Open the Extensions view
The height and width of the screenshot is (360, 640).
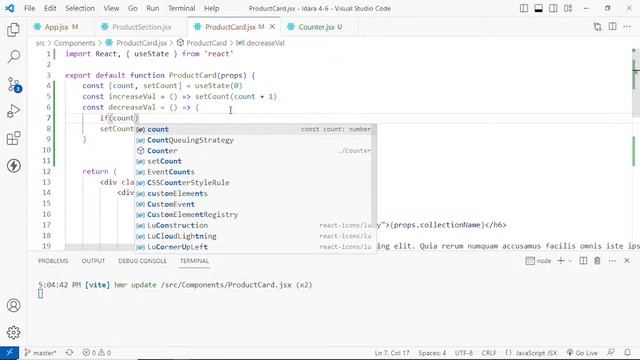click(13, 138)
